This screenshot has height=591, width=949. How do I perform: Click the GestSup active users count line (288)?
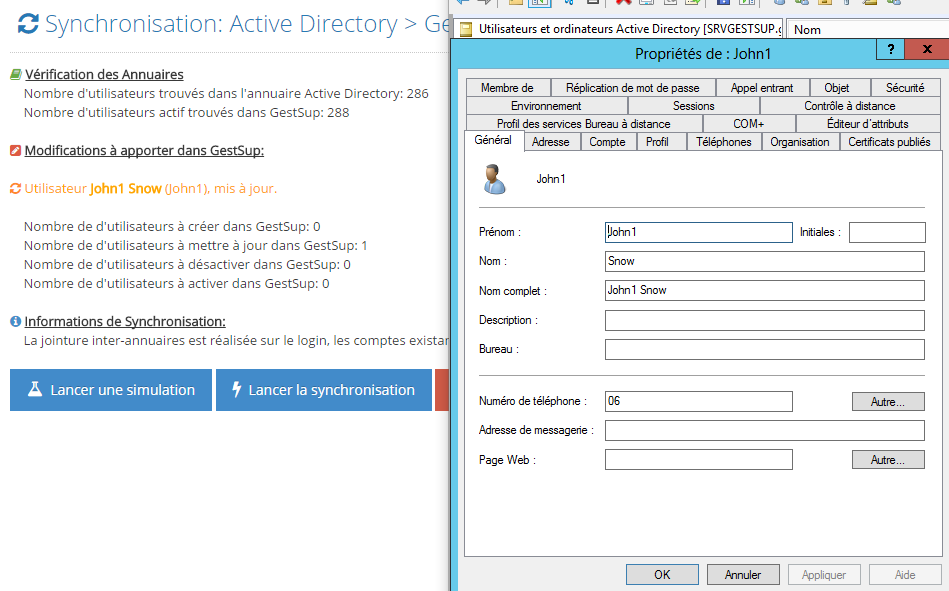click(x=186, y=113)
